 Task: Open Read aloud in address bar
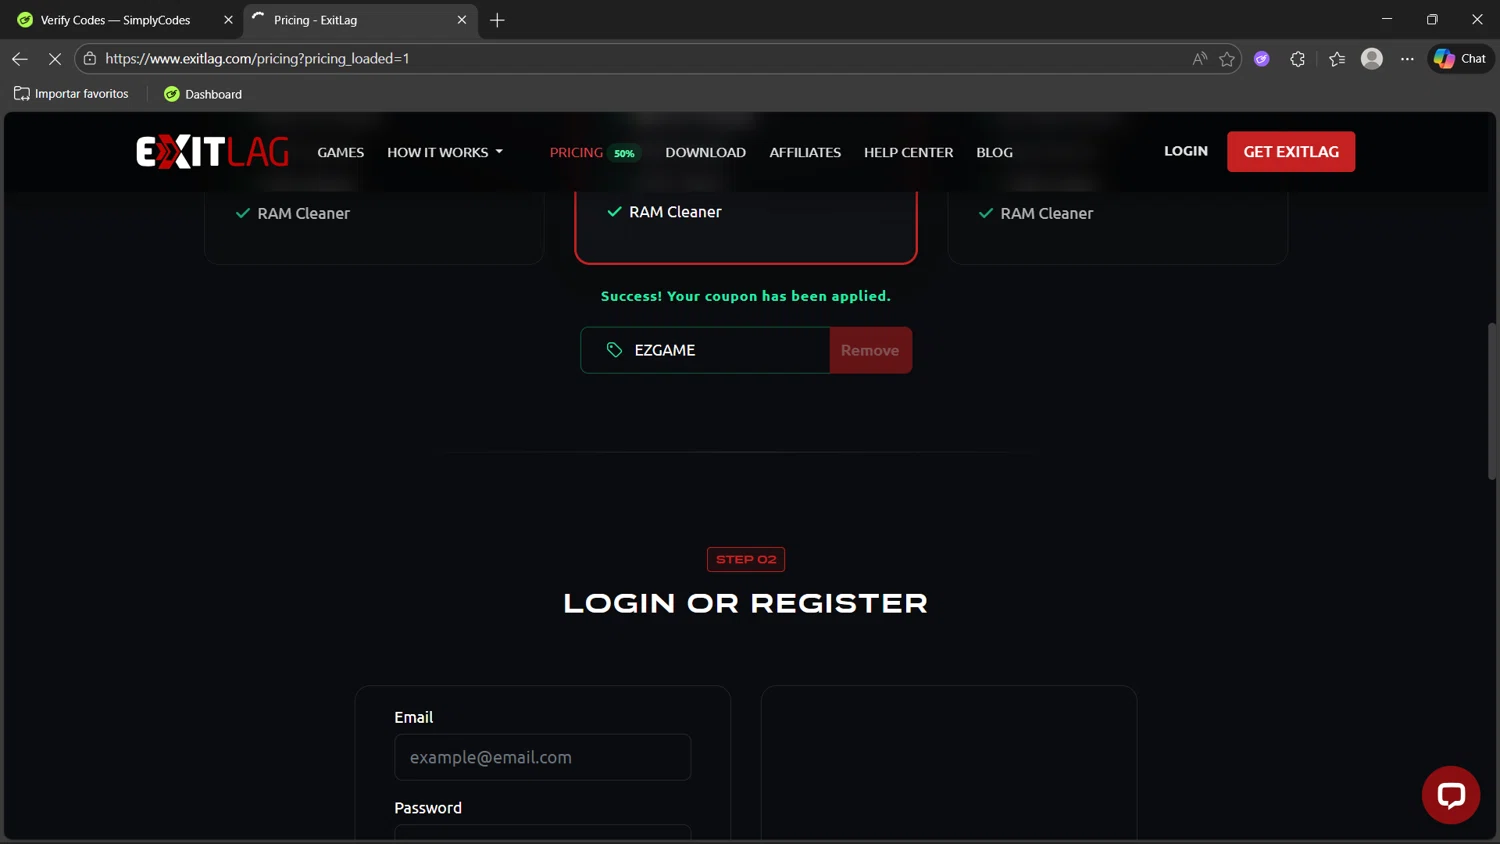click(1199, 59)
